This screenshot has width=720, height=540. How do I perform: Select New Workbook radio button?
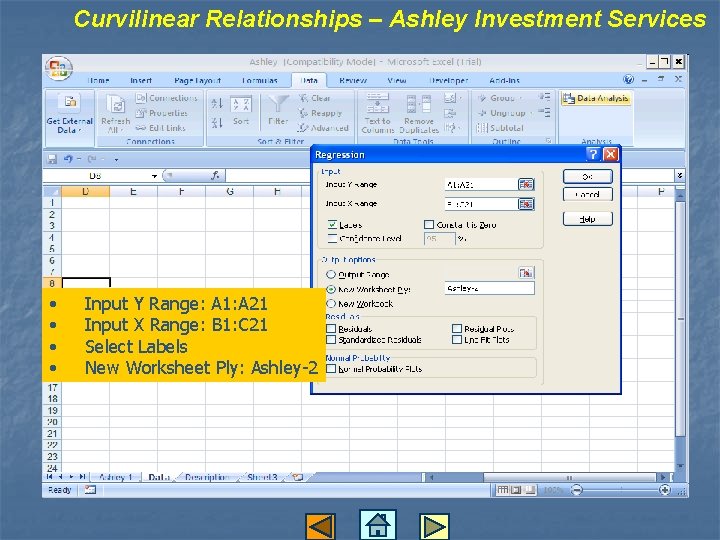(x=331, y=304)
